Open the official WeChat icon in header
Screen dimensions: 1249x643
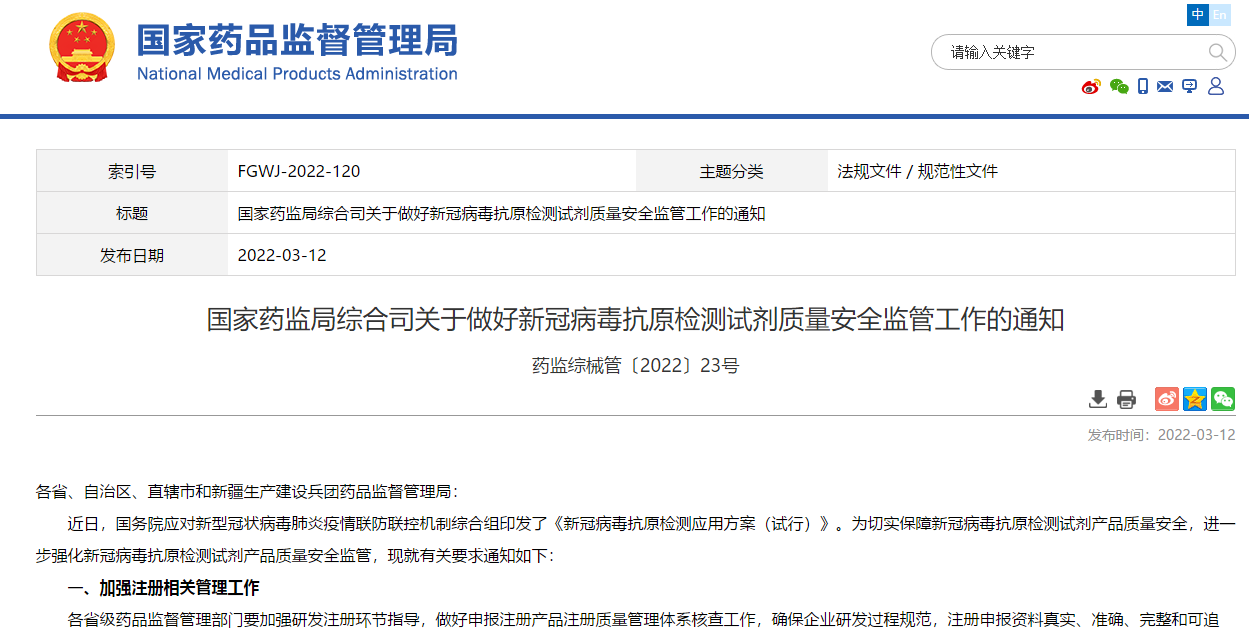1119,87
